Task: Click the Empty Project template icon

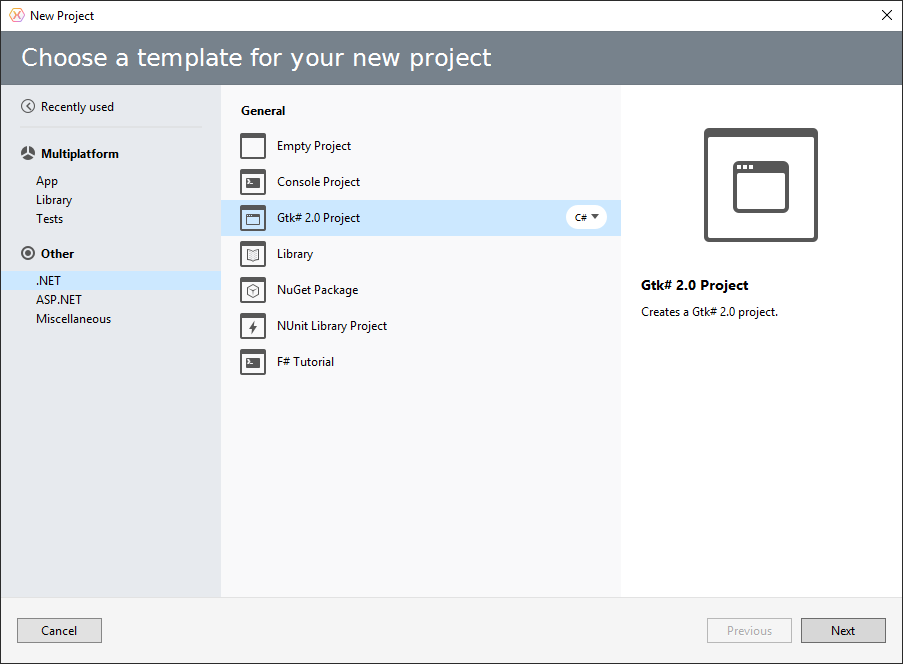Action: [253, 146]
